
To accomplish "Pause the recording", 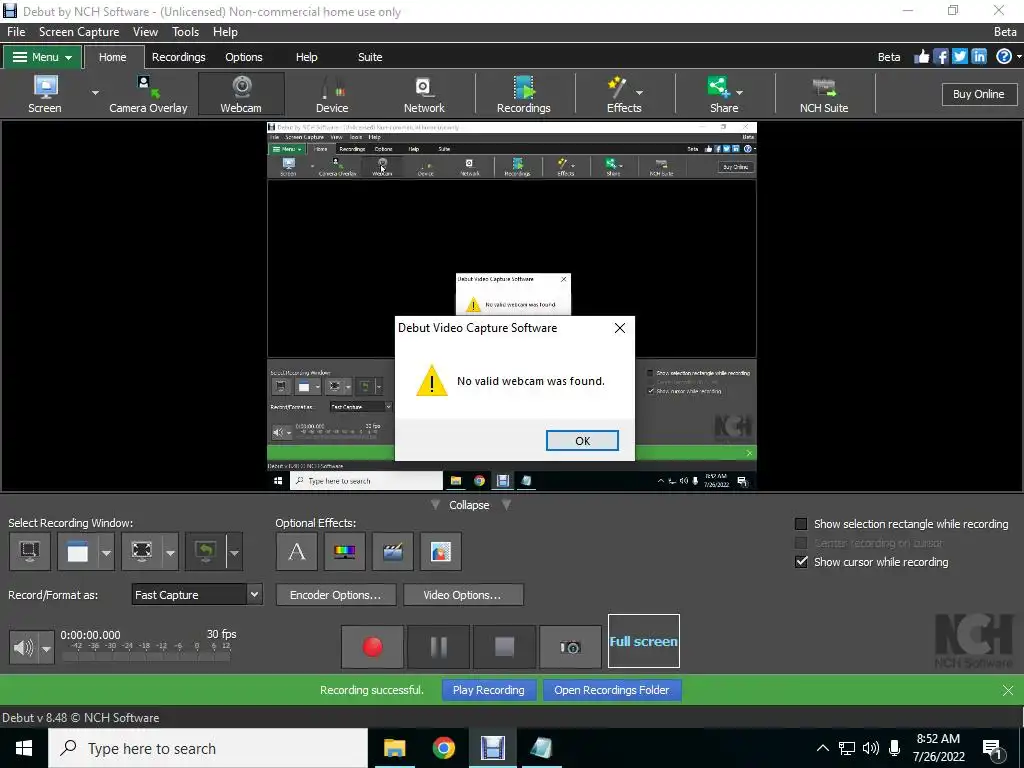I will click(439, 647).
